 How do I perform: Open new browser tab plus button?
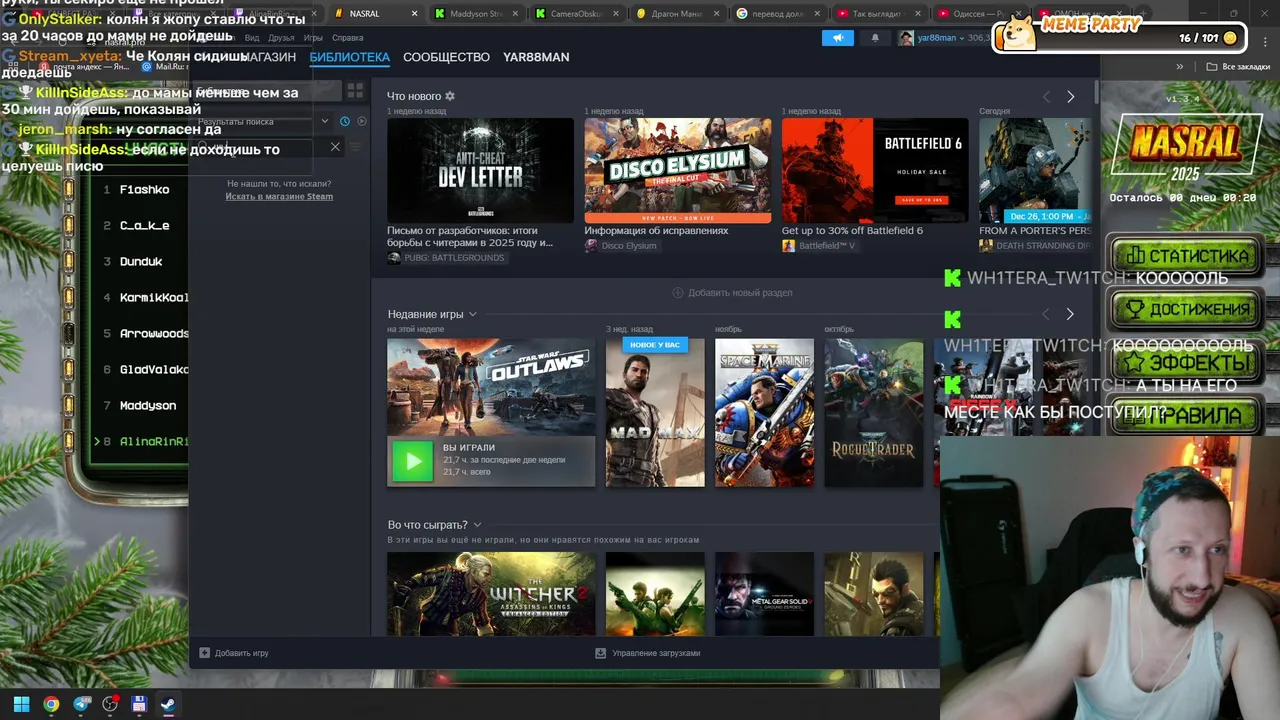[1143, 14]
